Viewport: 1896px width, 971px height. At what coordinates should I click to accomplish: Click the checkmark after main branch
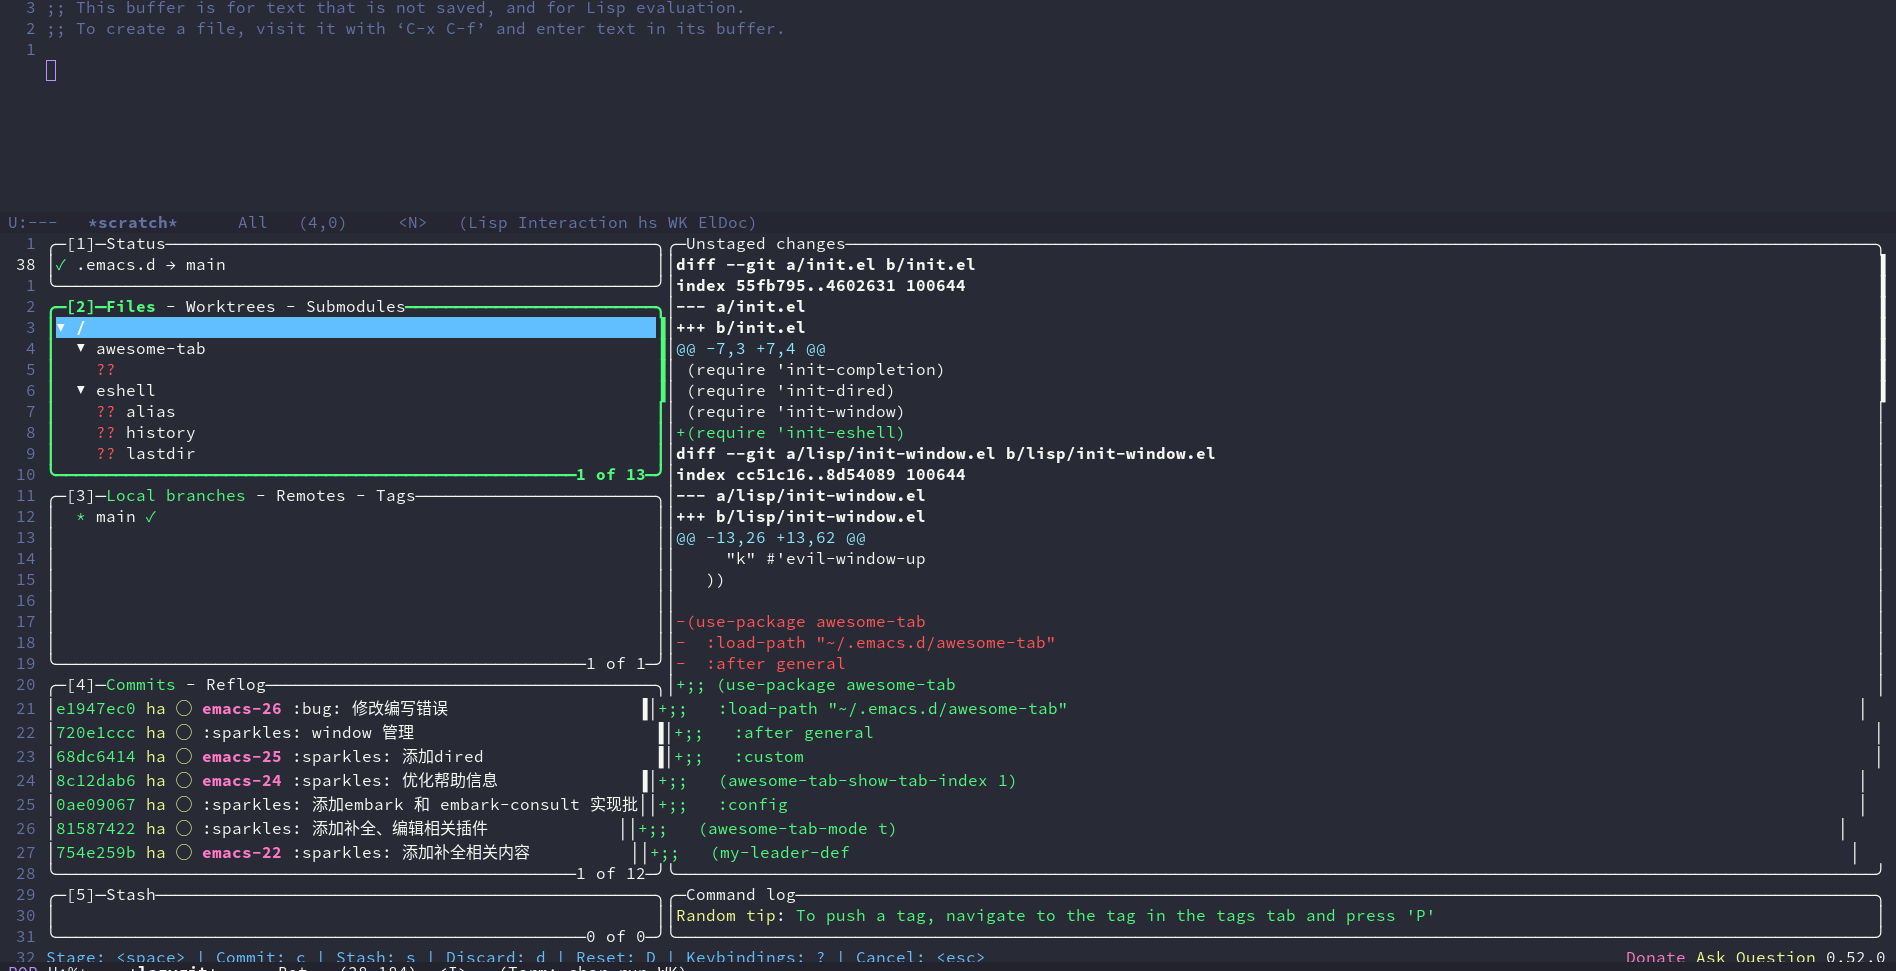151,516
